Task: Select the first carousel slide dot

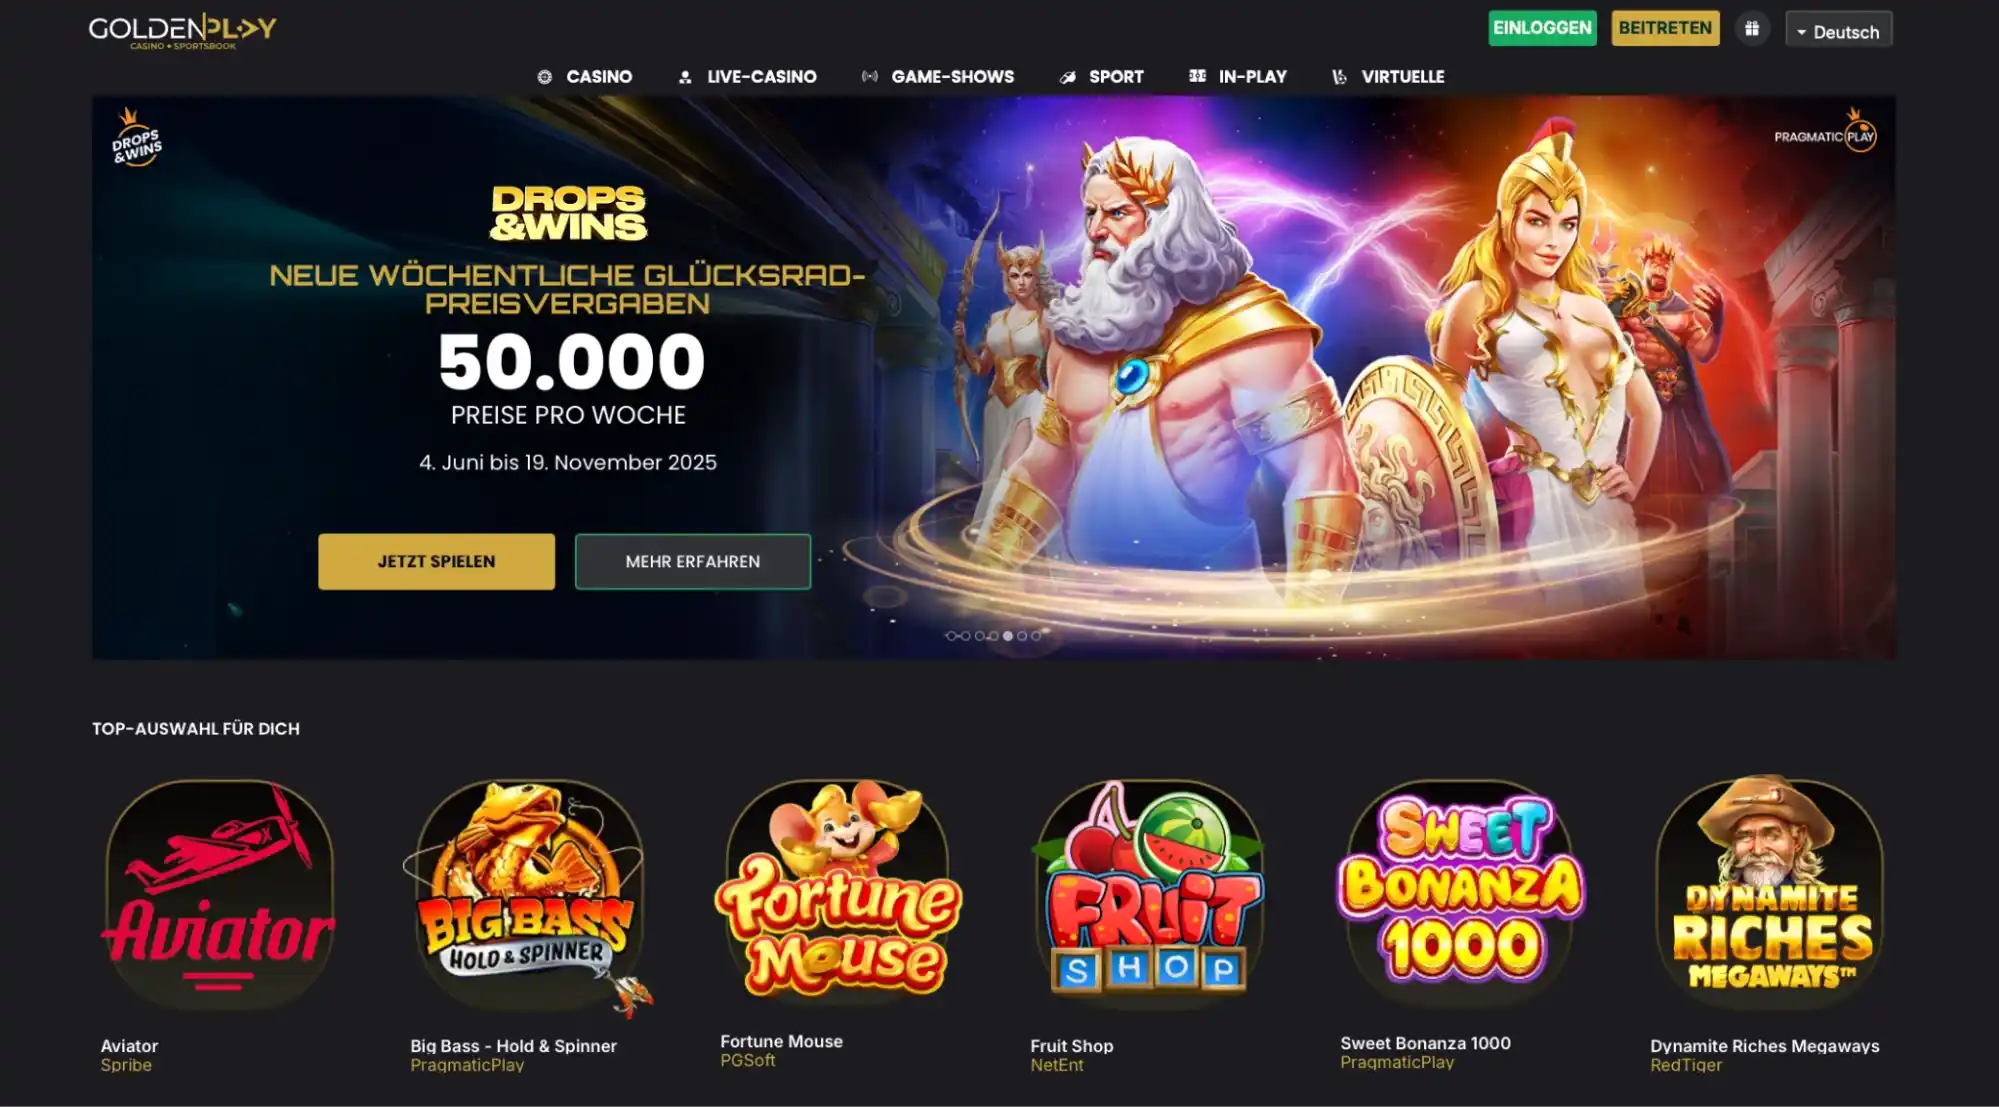Action: click(951, 636)
